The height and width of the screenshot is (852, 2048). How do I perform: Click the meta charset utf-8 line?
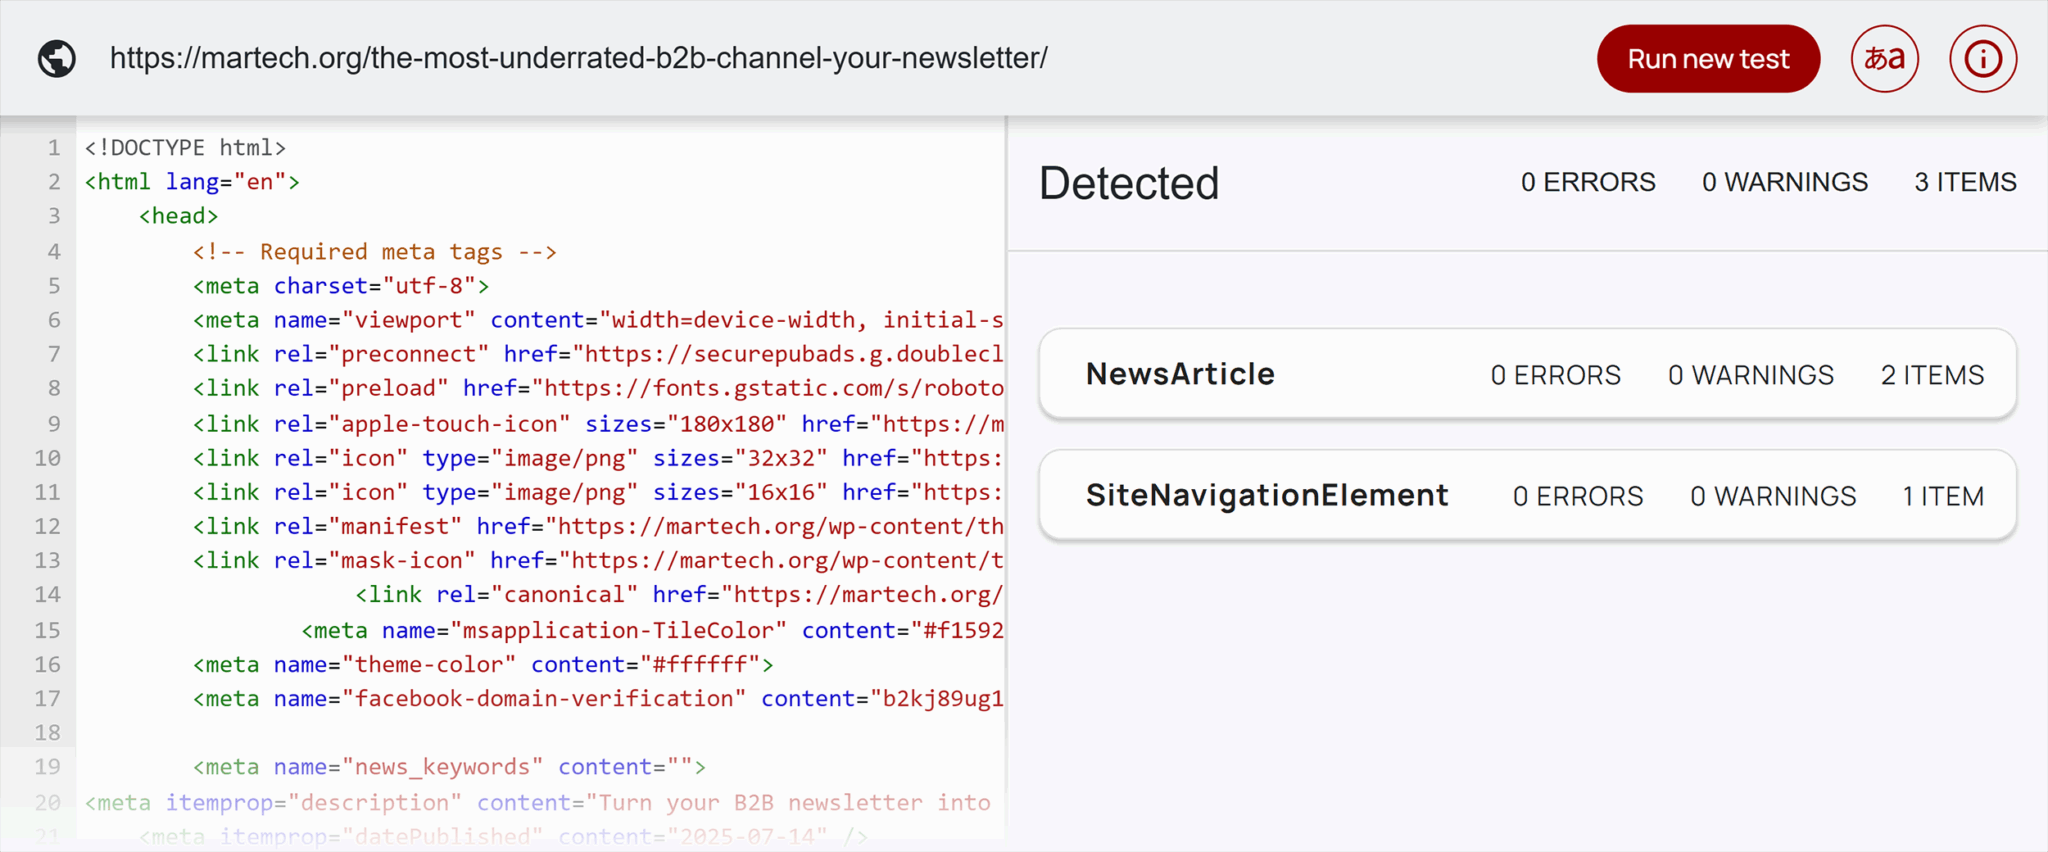[x=341, y=286]
